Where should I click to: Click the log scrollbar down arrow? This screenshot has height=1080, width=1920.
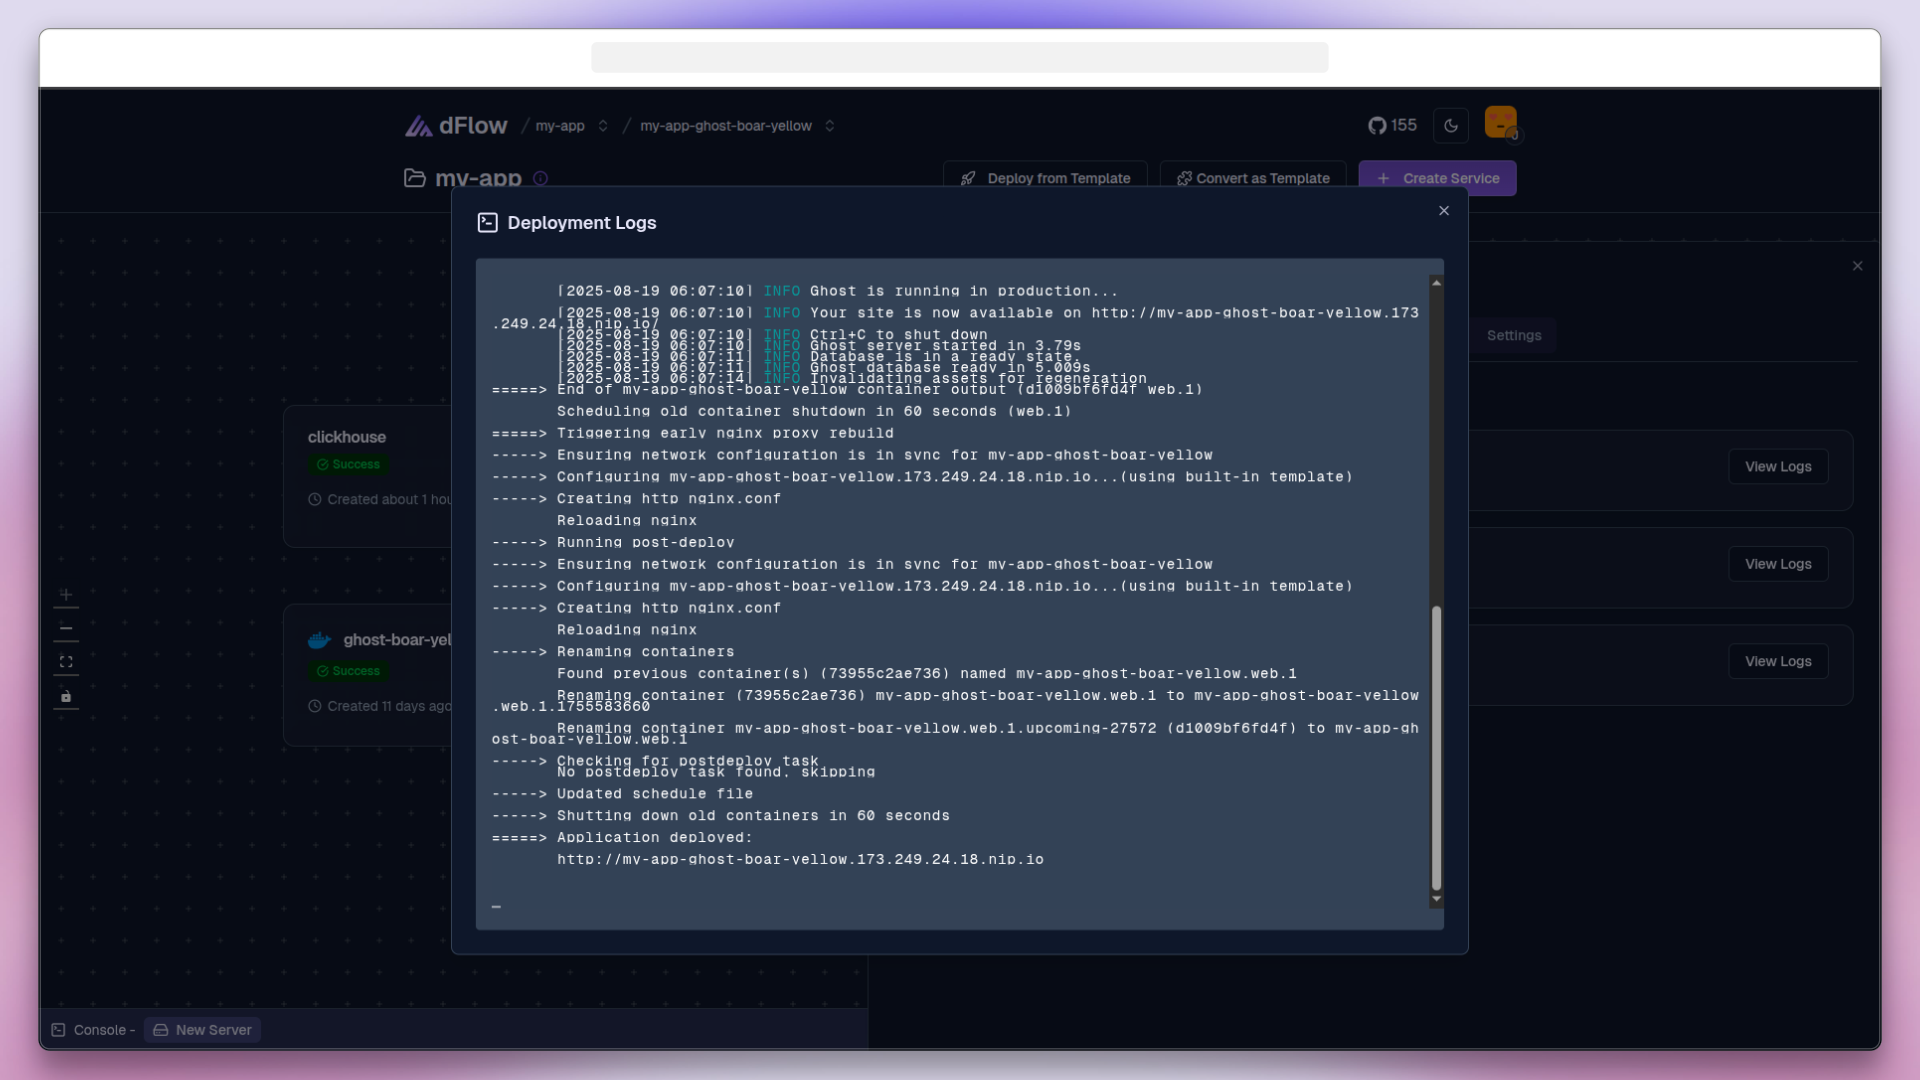click(x=1437, y=899)
